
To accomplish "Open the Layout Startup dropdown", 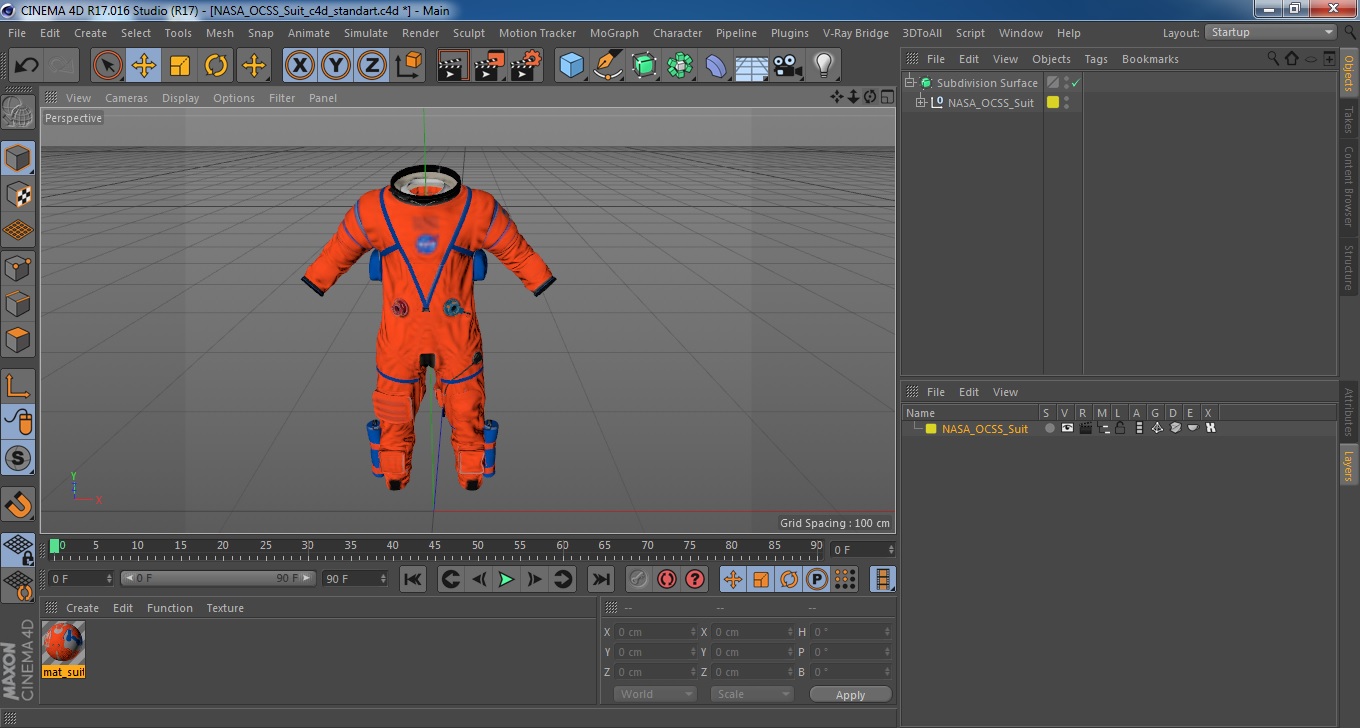I will tap(1271, 33).
